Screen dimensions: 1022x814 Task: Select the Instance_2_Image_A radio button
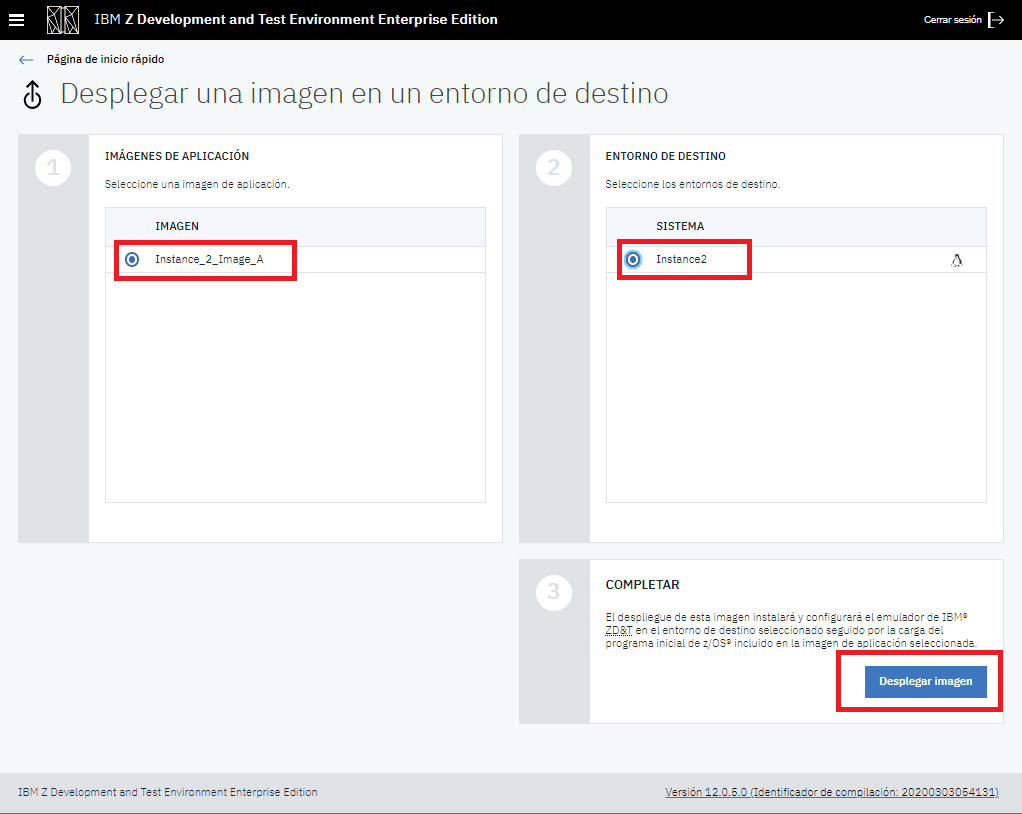pos(132,259)
